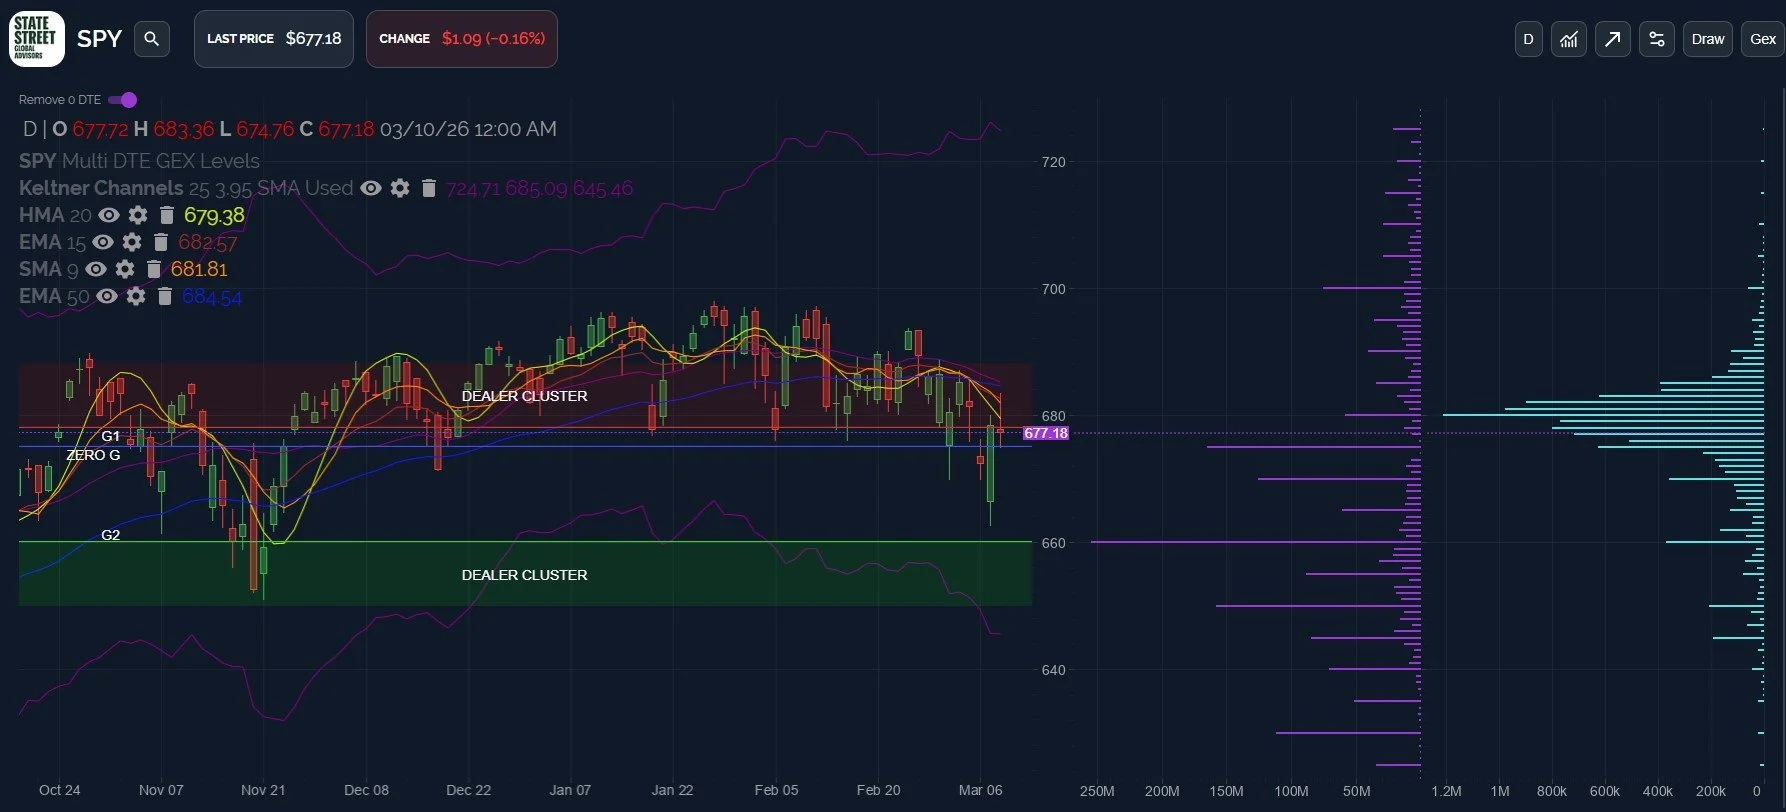Click the Gex button
The width and height of the screenshot is (1786, 812).
tap(1763, 39)
